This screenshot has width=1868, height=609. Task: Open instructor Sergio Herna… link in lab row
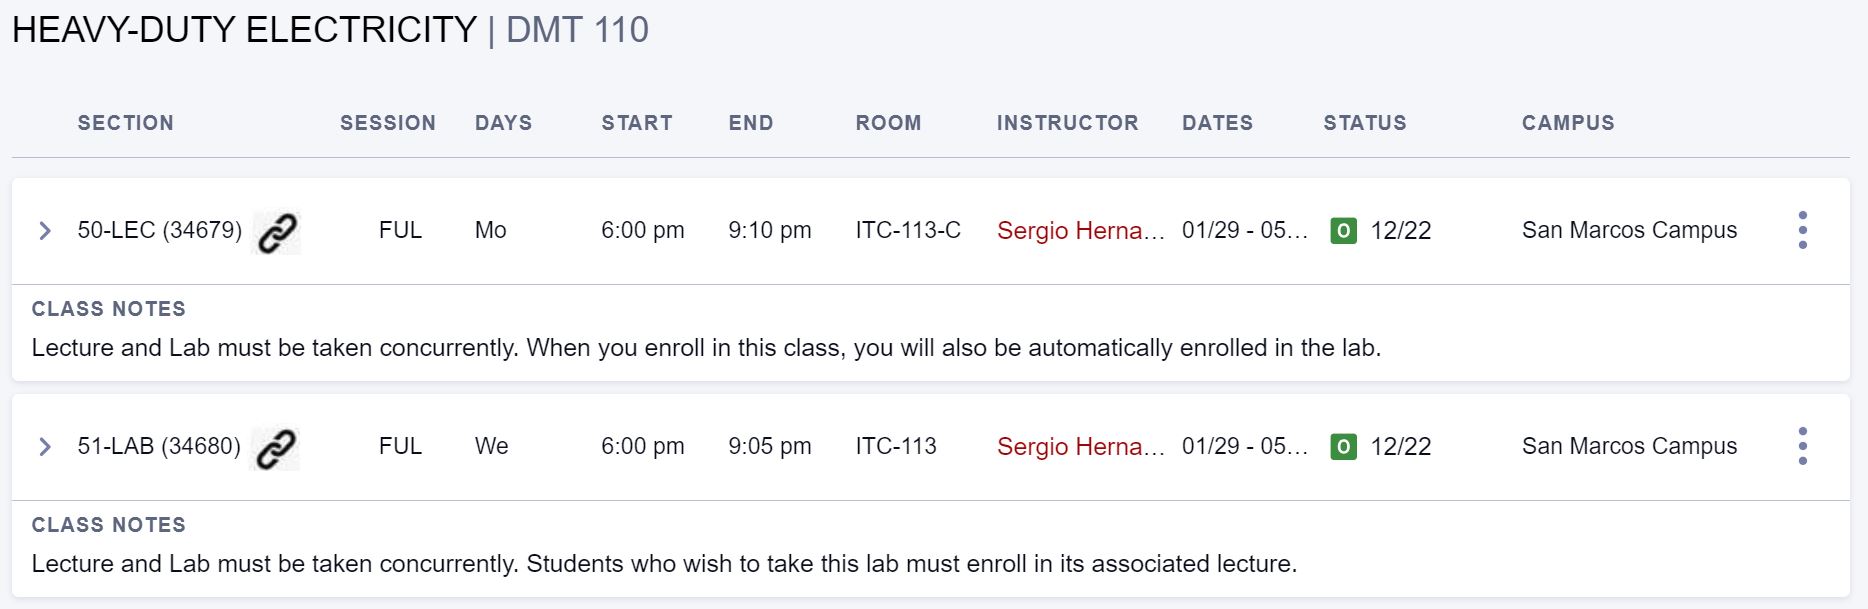pos(1081,447)
